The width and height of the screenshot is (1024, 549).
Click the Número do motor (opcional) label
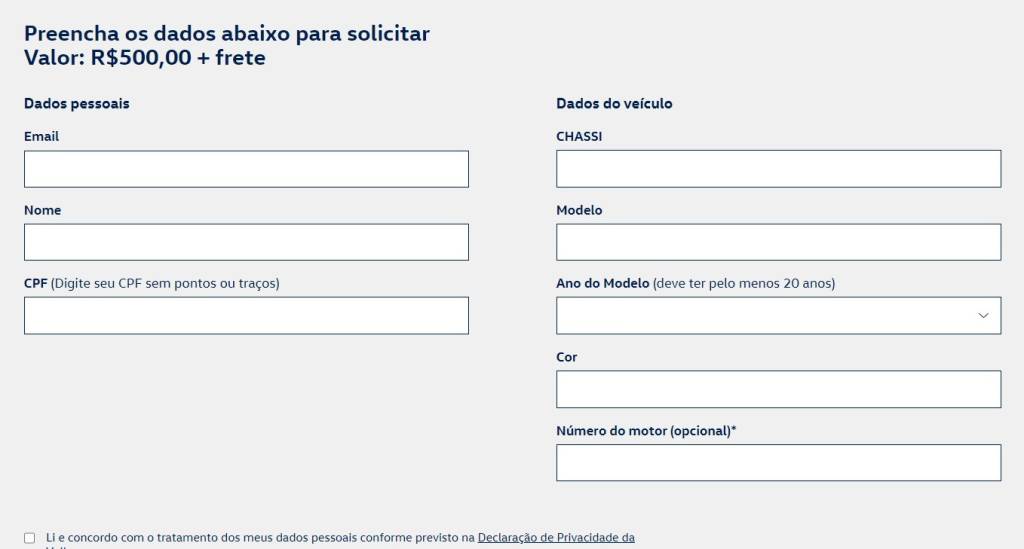(646, 431)
